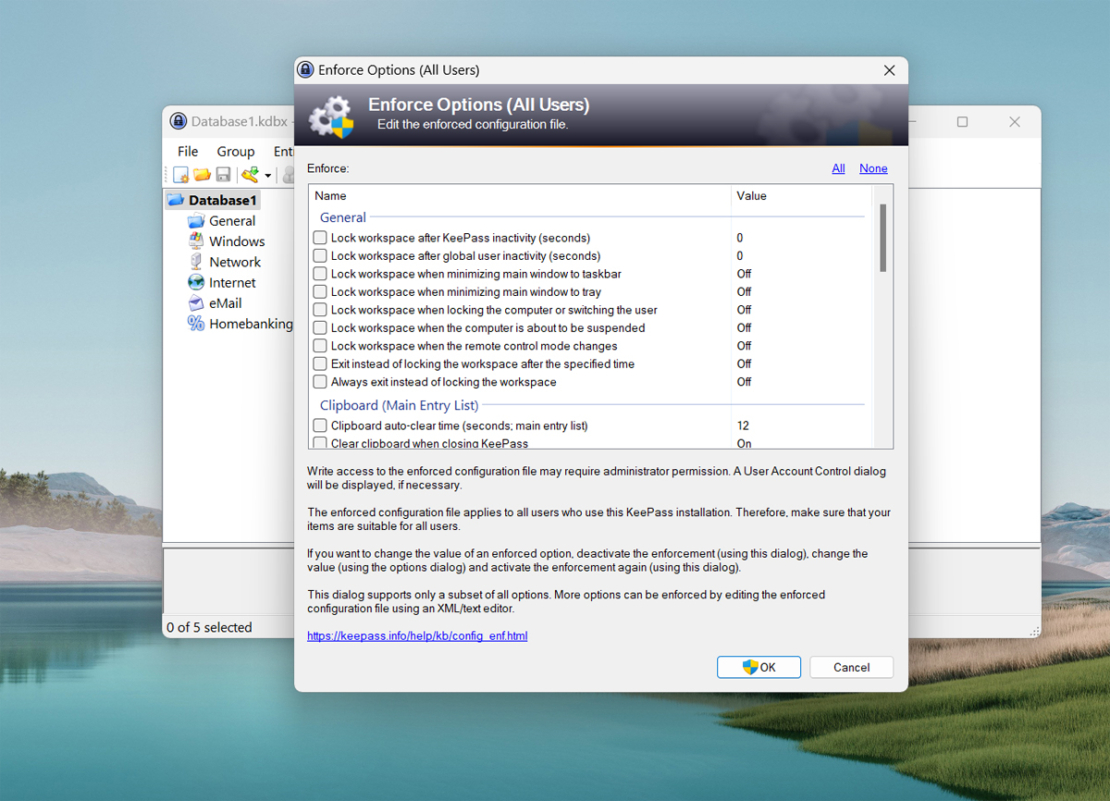1110x801 pixels.
Task: Open the File menu
Action: tap(186, 151)
